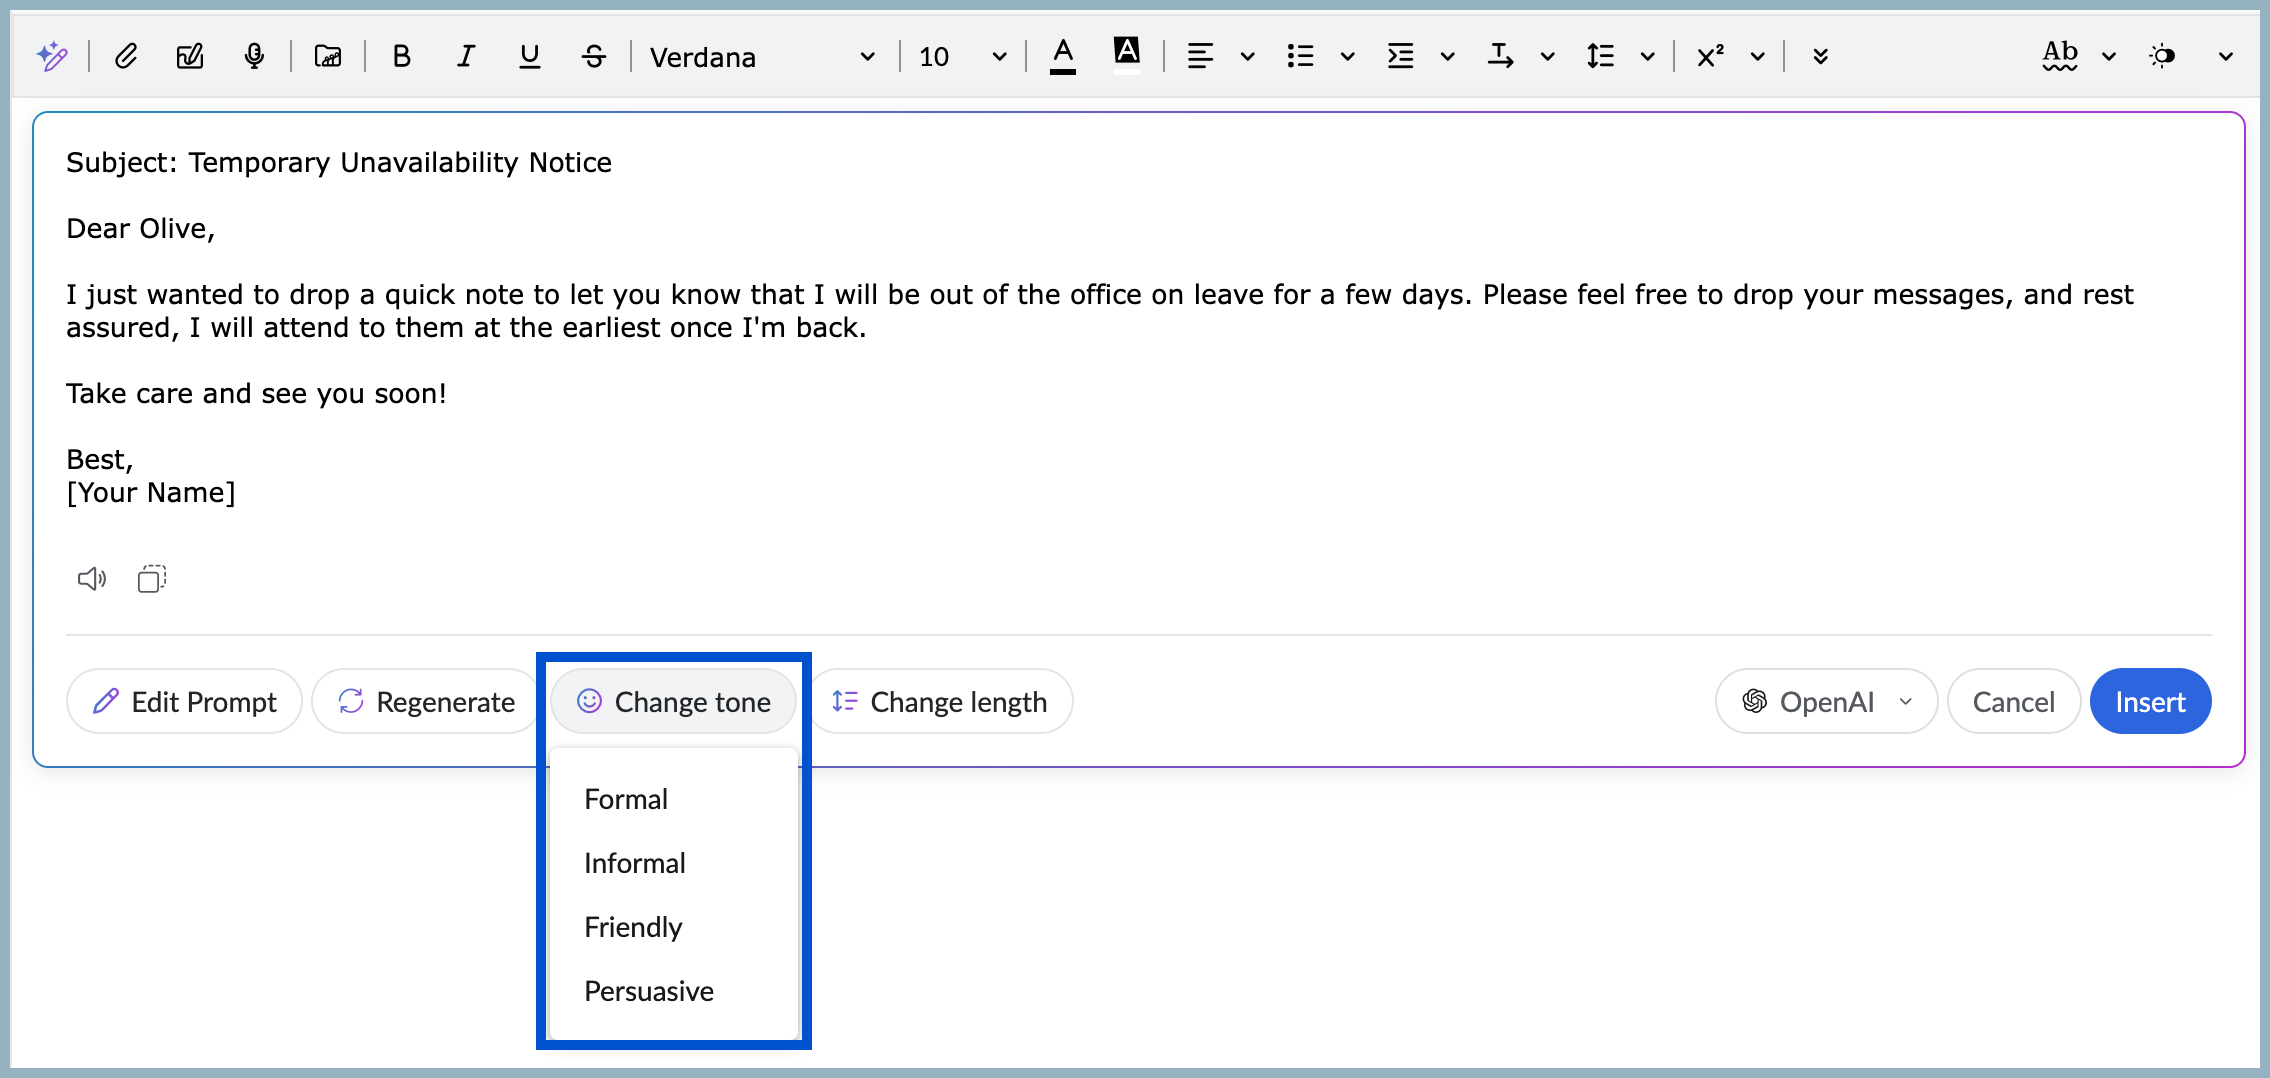2270x1078 pixels.
Task: Open the font color picker
Action: (1062, 56)
